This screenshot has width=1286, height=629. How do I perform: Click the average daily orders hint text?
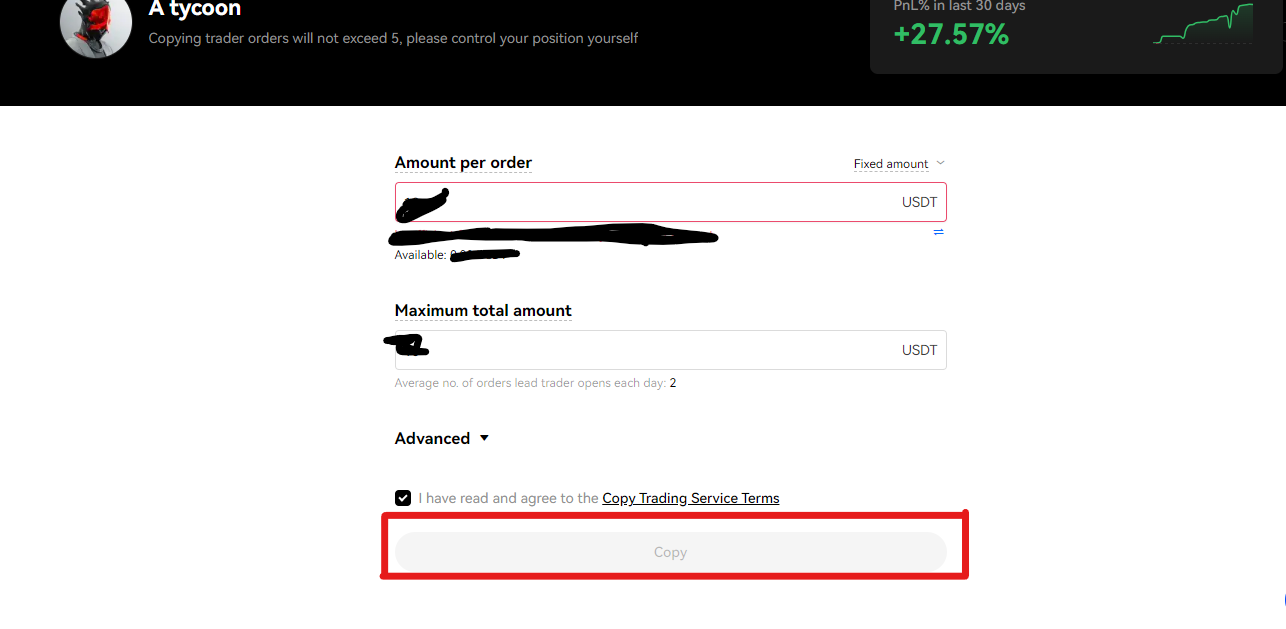click(536, 383)
